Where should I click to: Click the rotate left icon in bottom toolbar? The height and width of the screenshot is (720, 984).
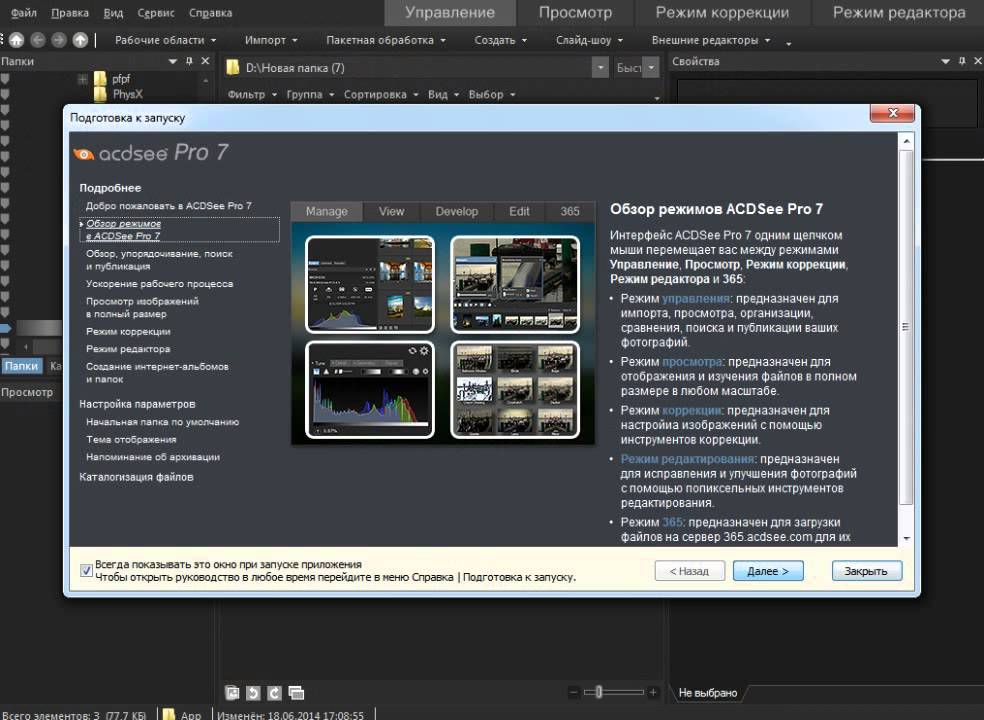[253, 692]
